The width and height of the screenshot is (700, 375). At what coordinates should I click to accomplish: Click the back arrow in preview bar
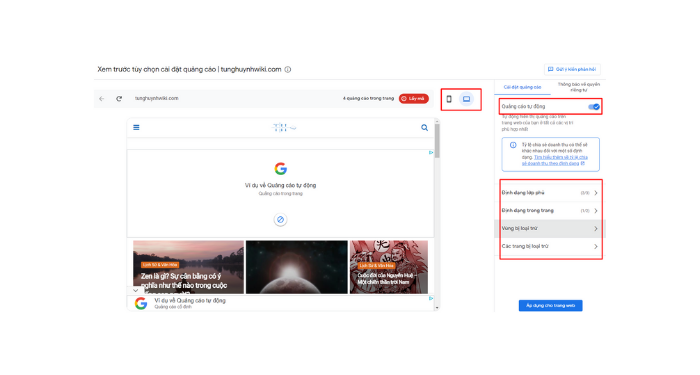coord(102,99)
